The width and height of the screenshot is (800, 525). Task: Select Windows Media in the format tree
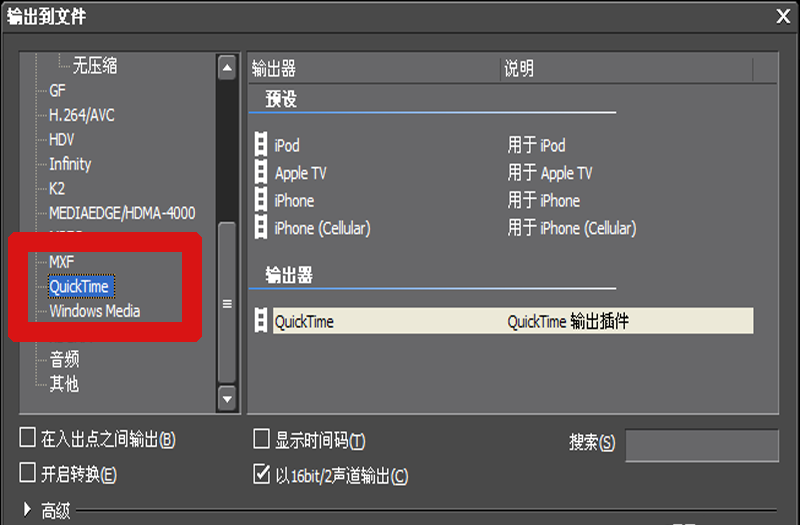95,311
